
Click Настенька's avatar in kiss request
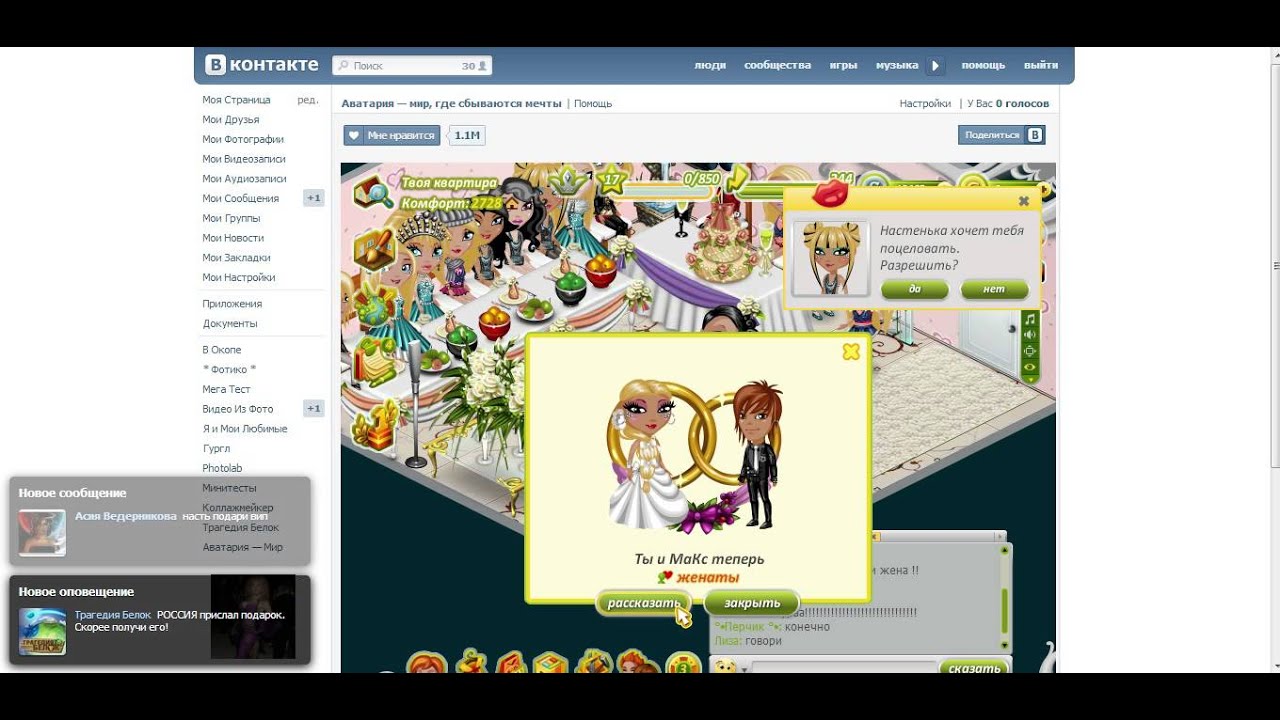(831, 258)
